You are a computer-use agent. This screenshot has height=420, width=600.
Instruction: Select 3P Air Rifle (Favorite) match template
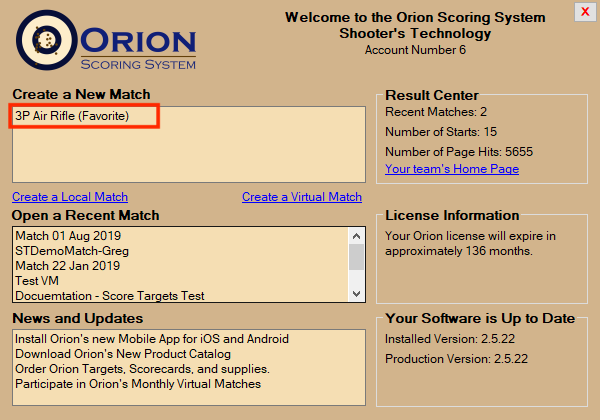(86, 116)
